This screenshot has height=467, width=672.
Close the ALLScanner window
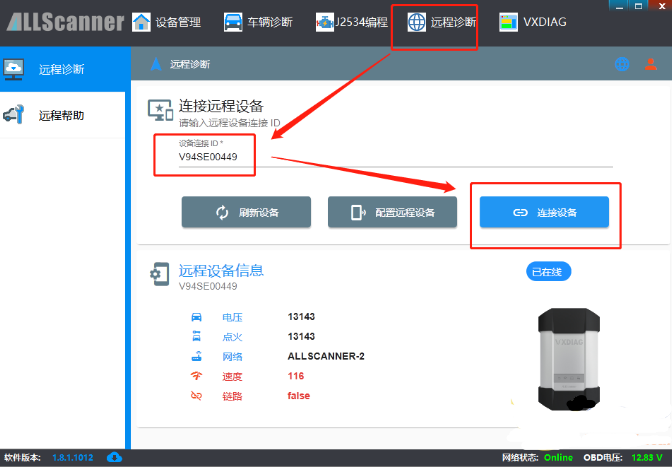pos(660,6)
